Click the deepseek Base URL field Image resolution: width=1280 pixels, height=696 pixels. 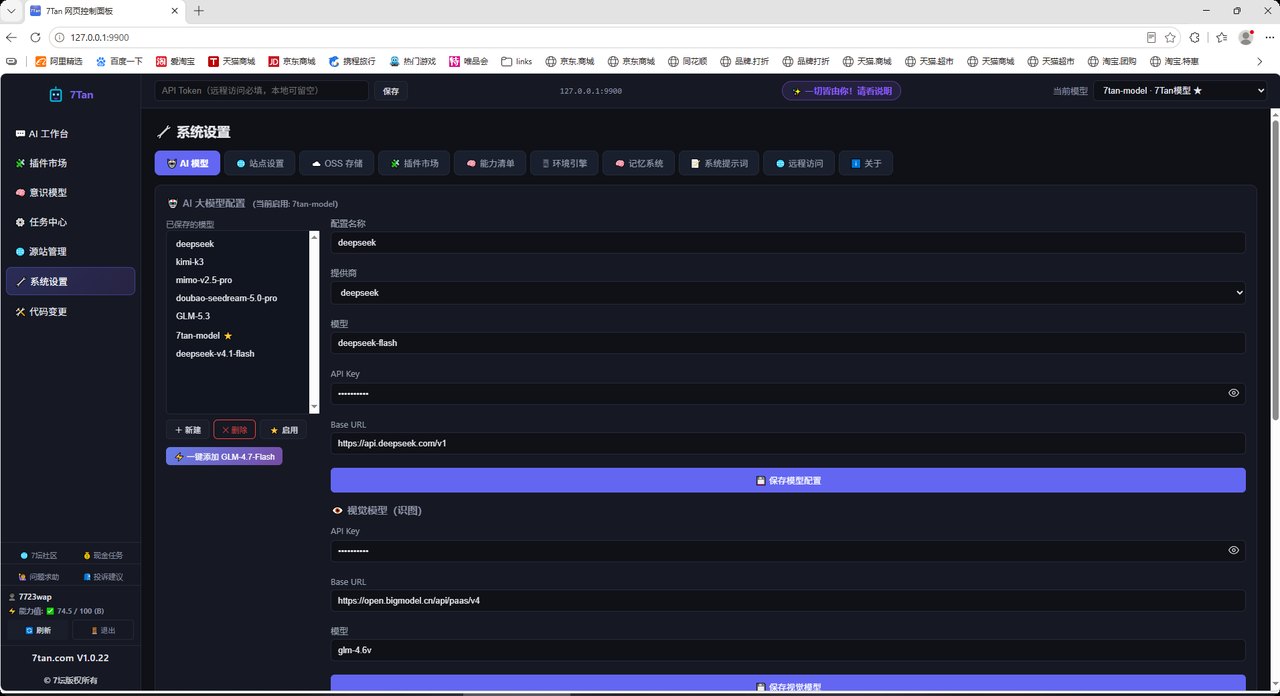(x=788, y=443)
